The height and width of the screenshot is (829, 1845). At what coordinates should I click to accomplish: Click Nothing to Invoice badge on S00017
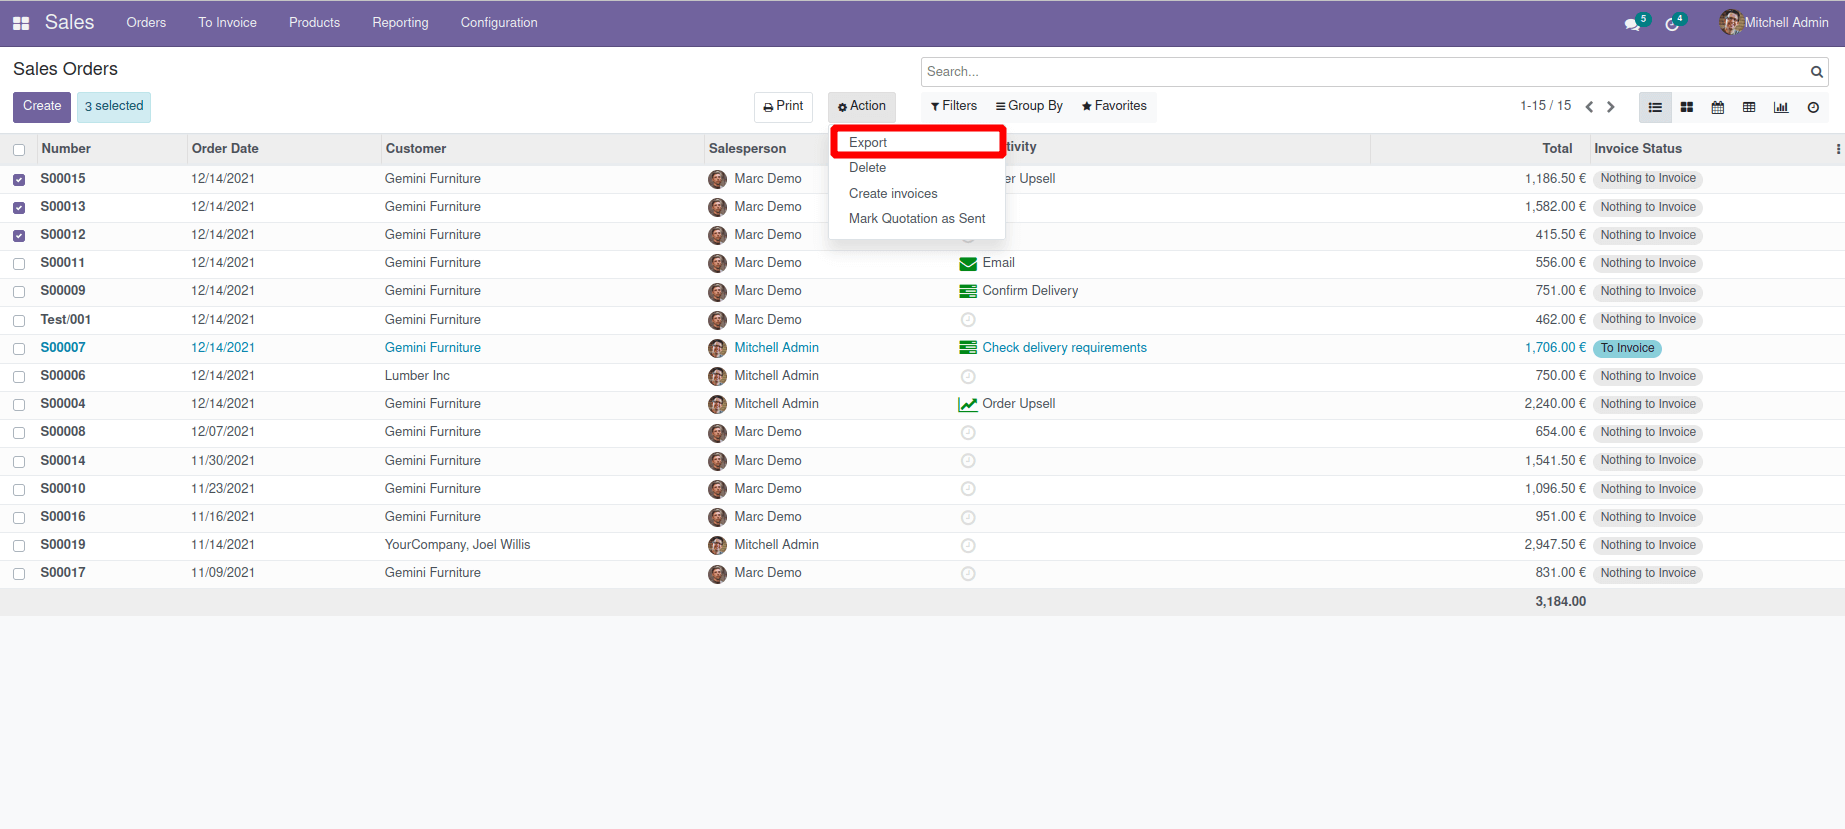(x=1648, y=574)
